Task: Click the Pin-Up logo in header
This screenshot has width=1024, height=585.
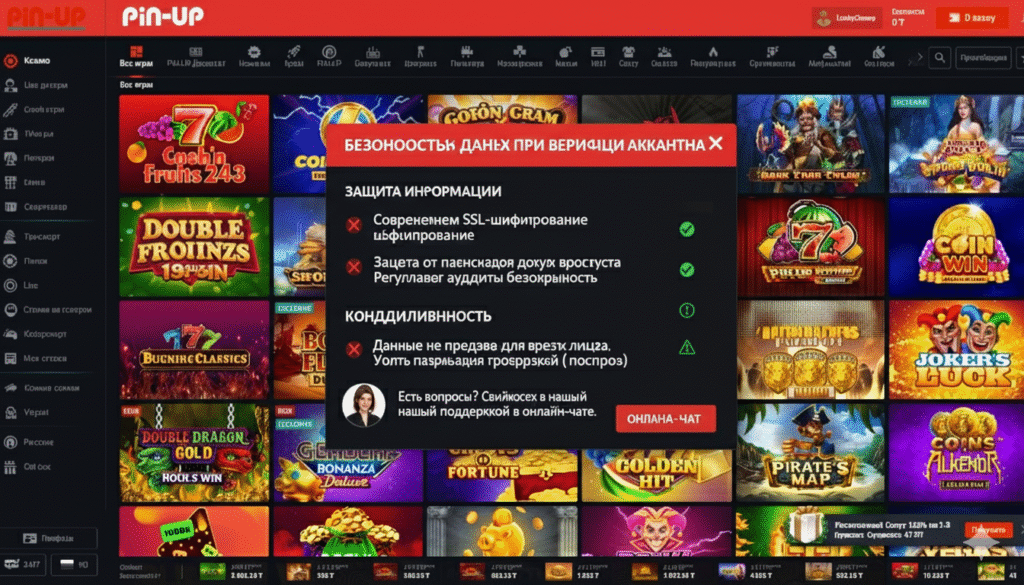Action: tap(163, 16)
